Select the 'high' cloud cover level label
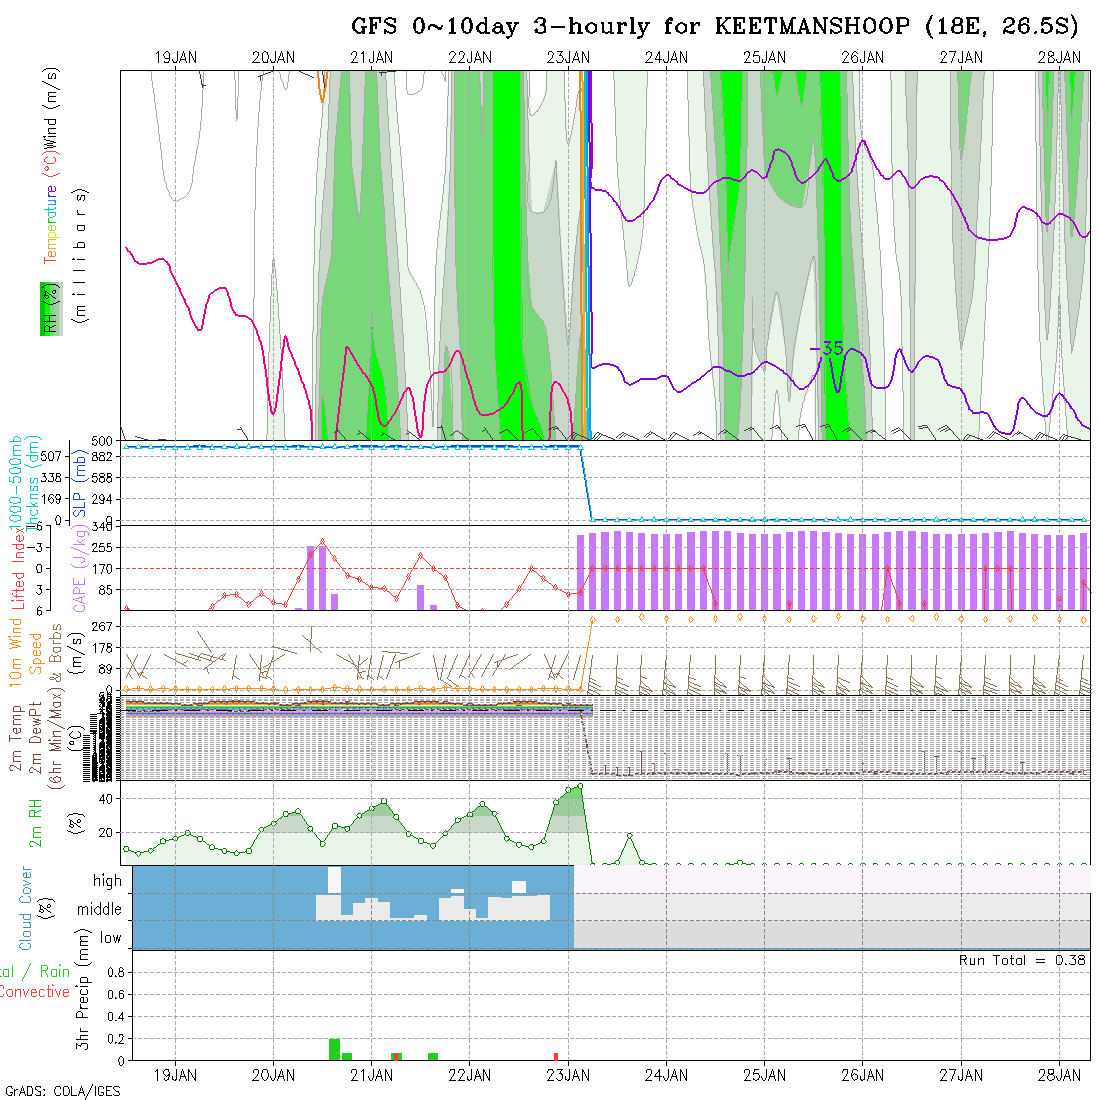The height and width of the screenshot is (1100, 1100). pyautogui.click(x=107, y=881)
